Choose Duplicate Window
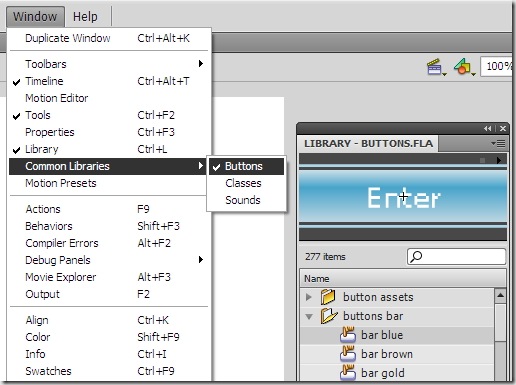This screenshot has width=516, height=385. pos(109,38)
